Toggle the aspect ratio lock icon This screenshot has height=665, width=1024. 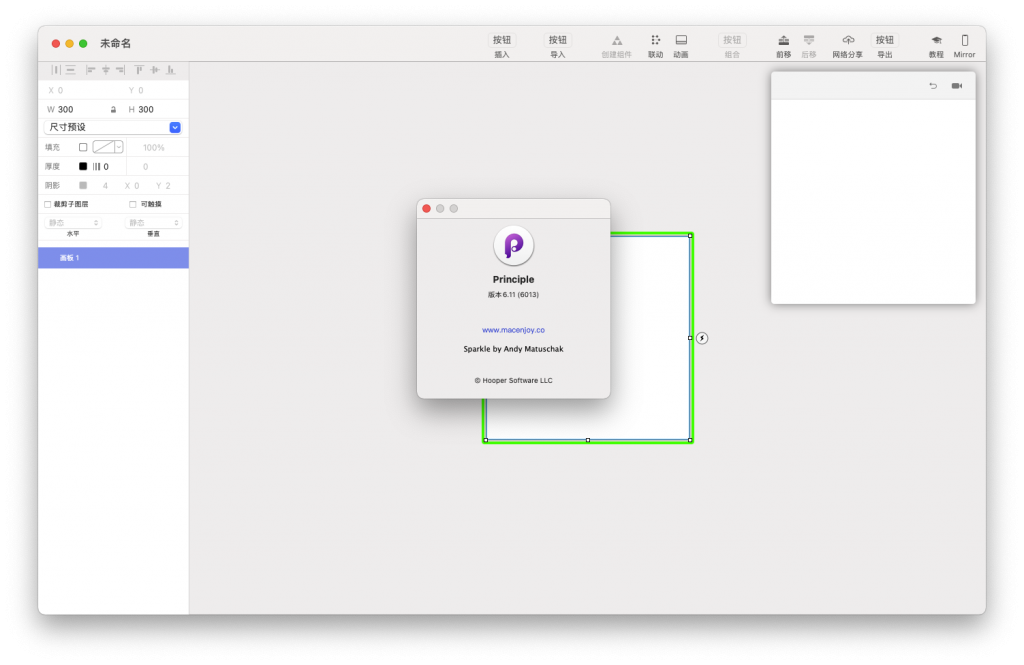click(113, 110)
